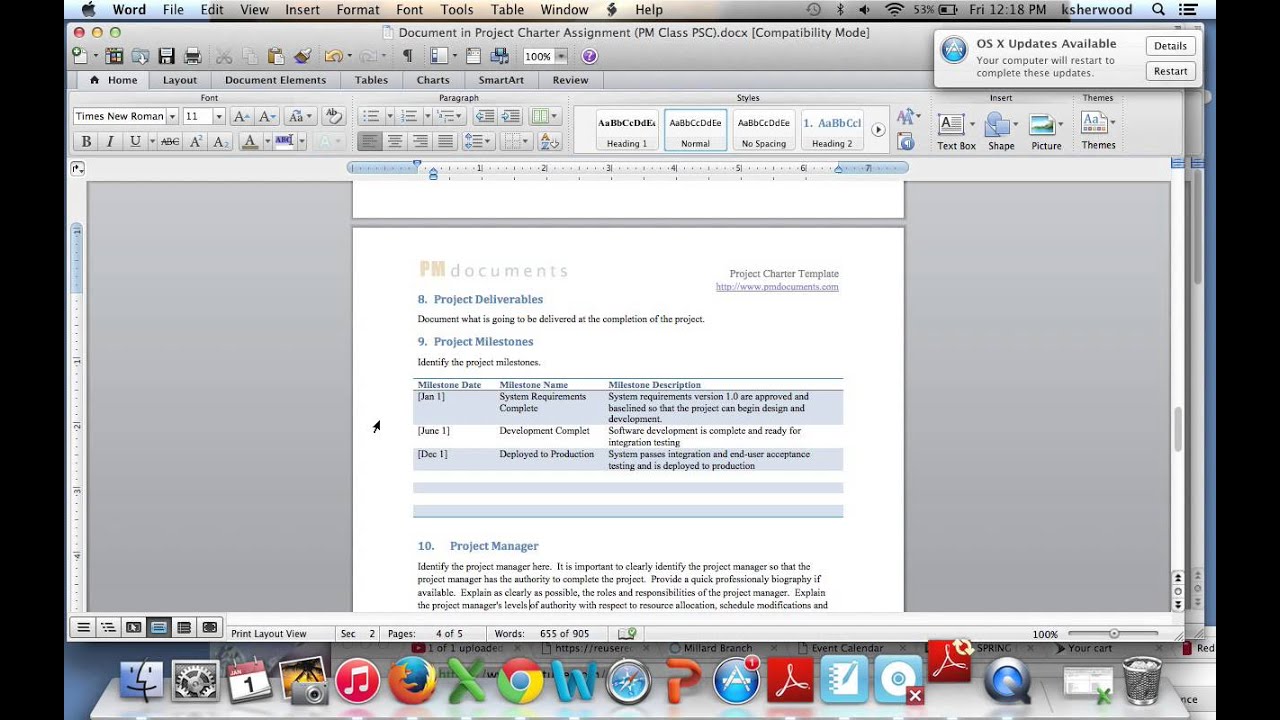Open the pmdocuments.com hyperlink
Image resolution: width=1280 pixels, height=720 pixels.
(x=777, y=287)
